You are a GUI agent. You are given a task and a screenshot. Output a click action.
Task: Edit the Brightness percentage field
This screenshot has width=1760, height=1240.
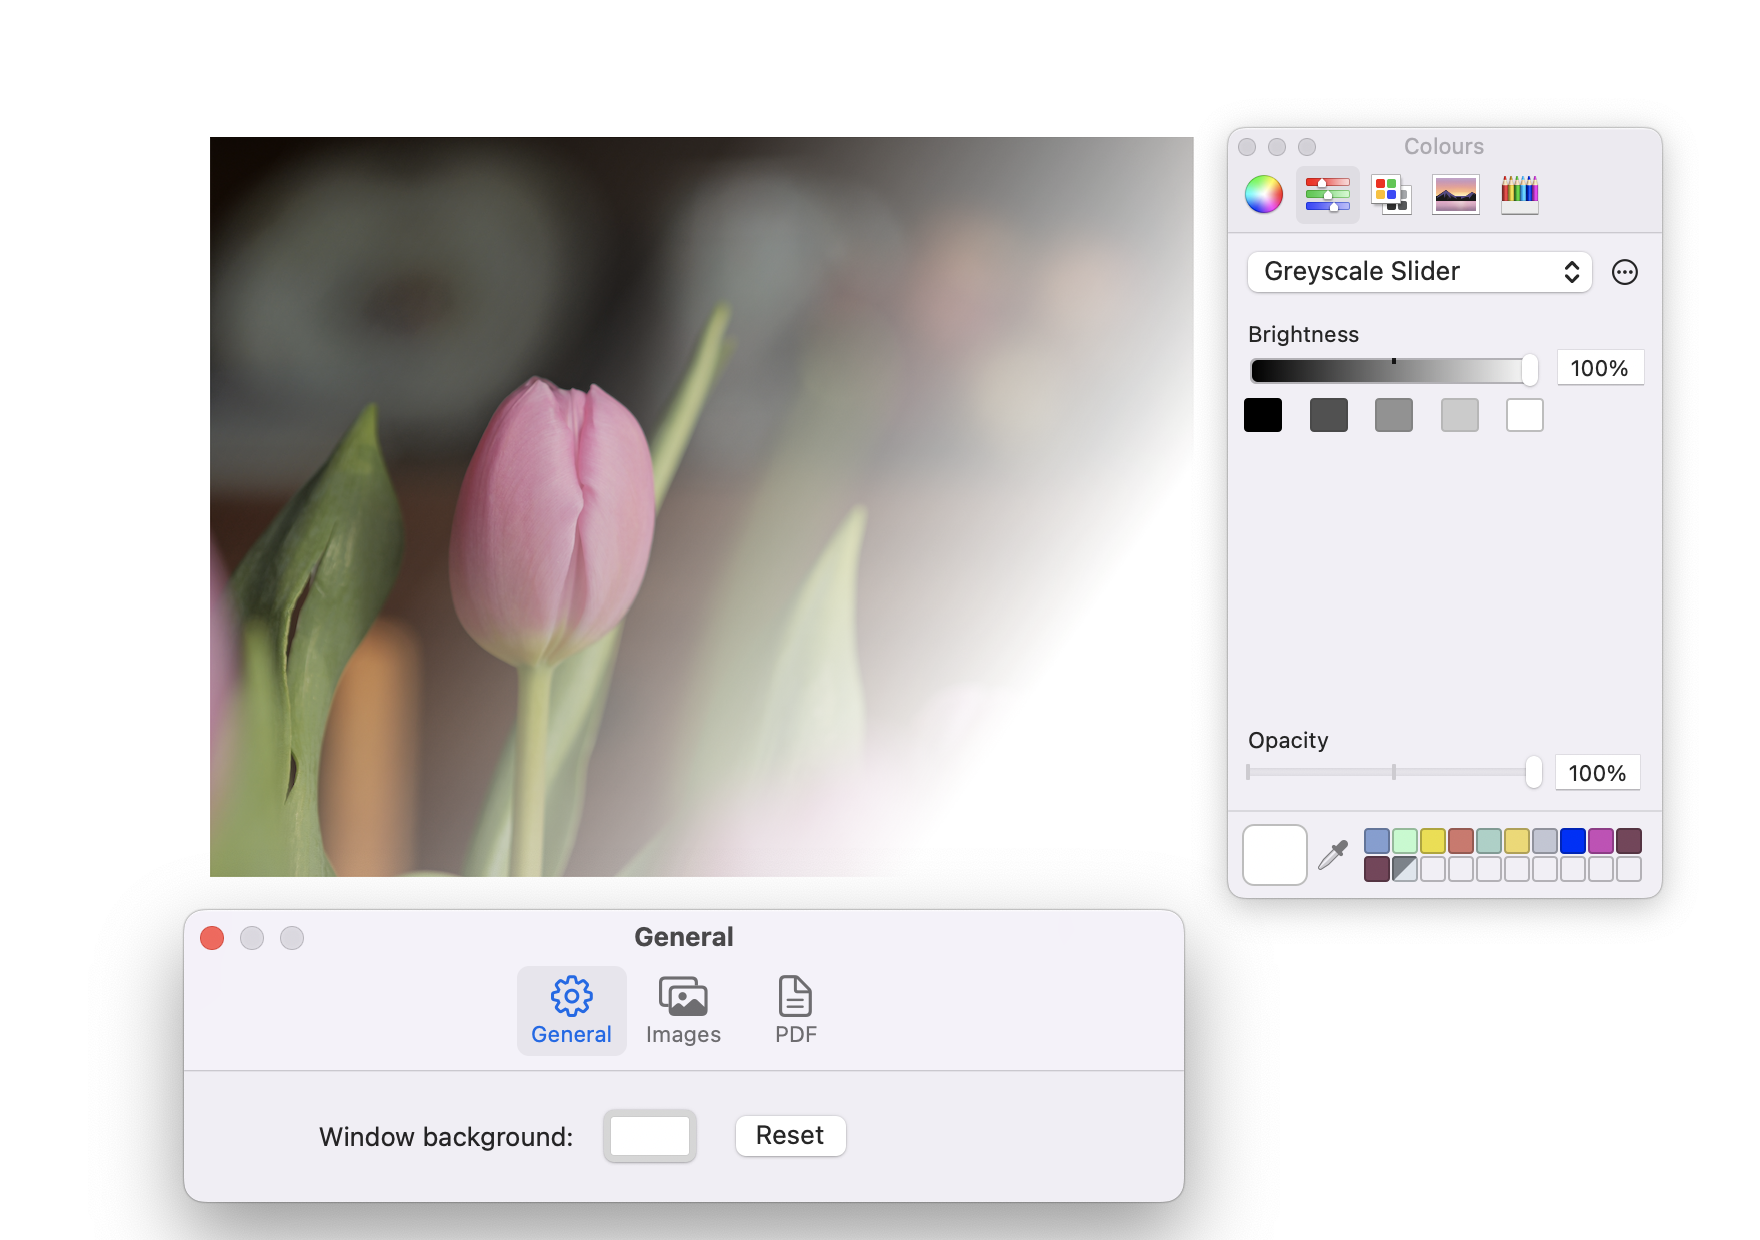click(1600, 368)
